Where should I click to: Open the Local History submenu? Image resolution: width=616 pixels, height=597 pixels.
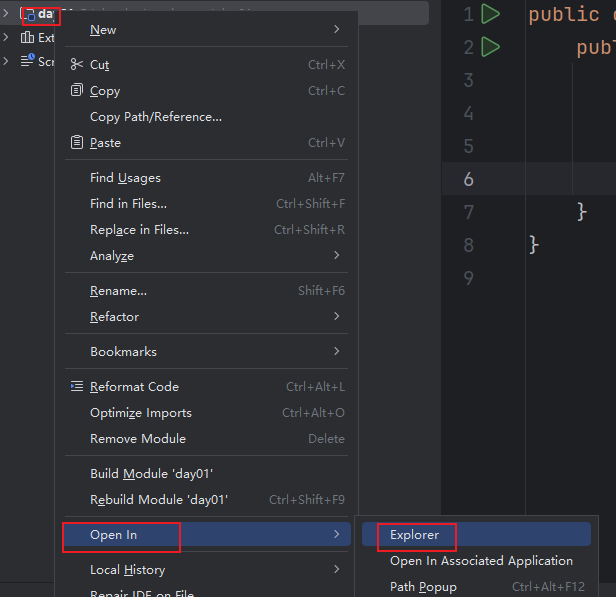[206, 570]
